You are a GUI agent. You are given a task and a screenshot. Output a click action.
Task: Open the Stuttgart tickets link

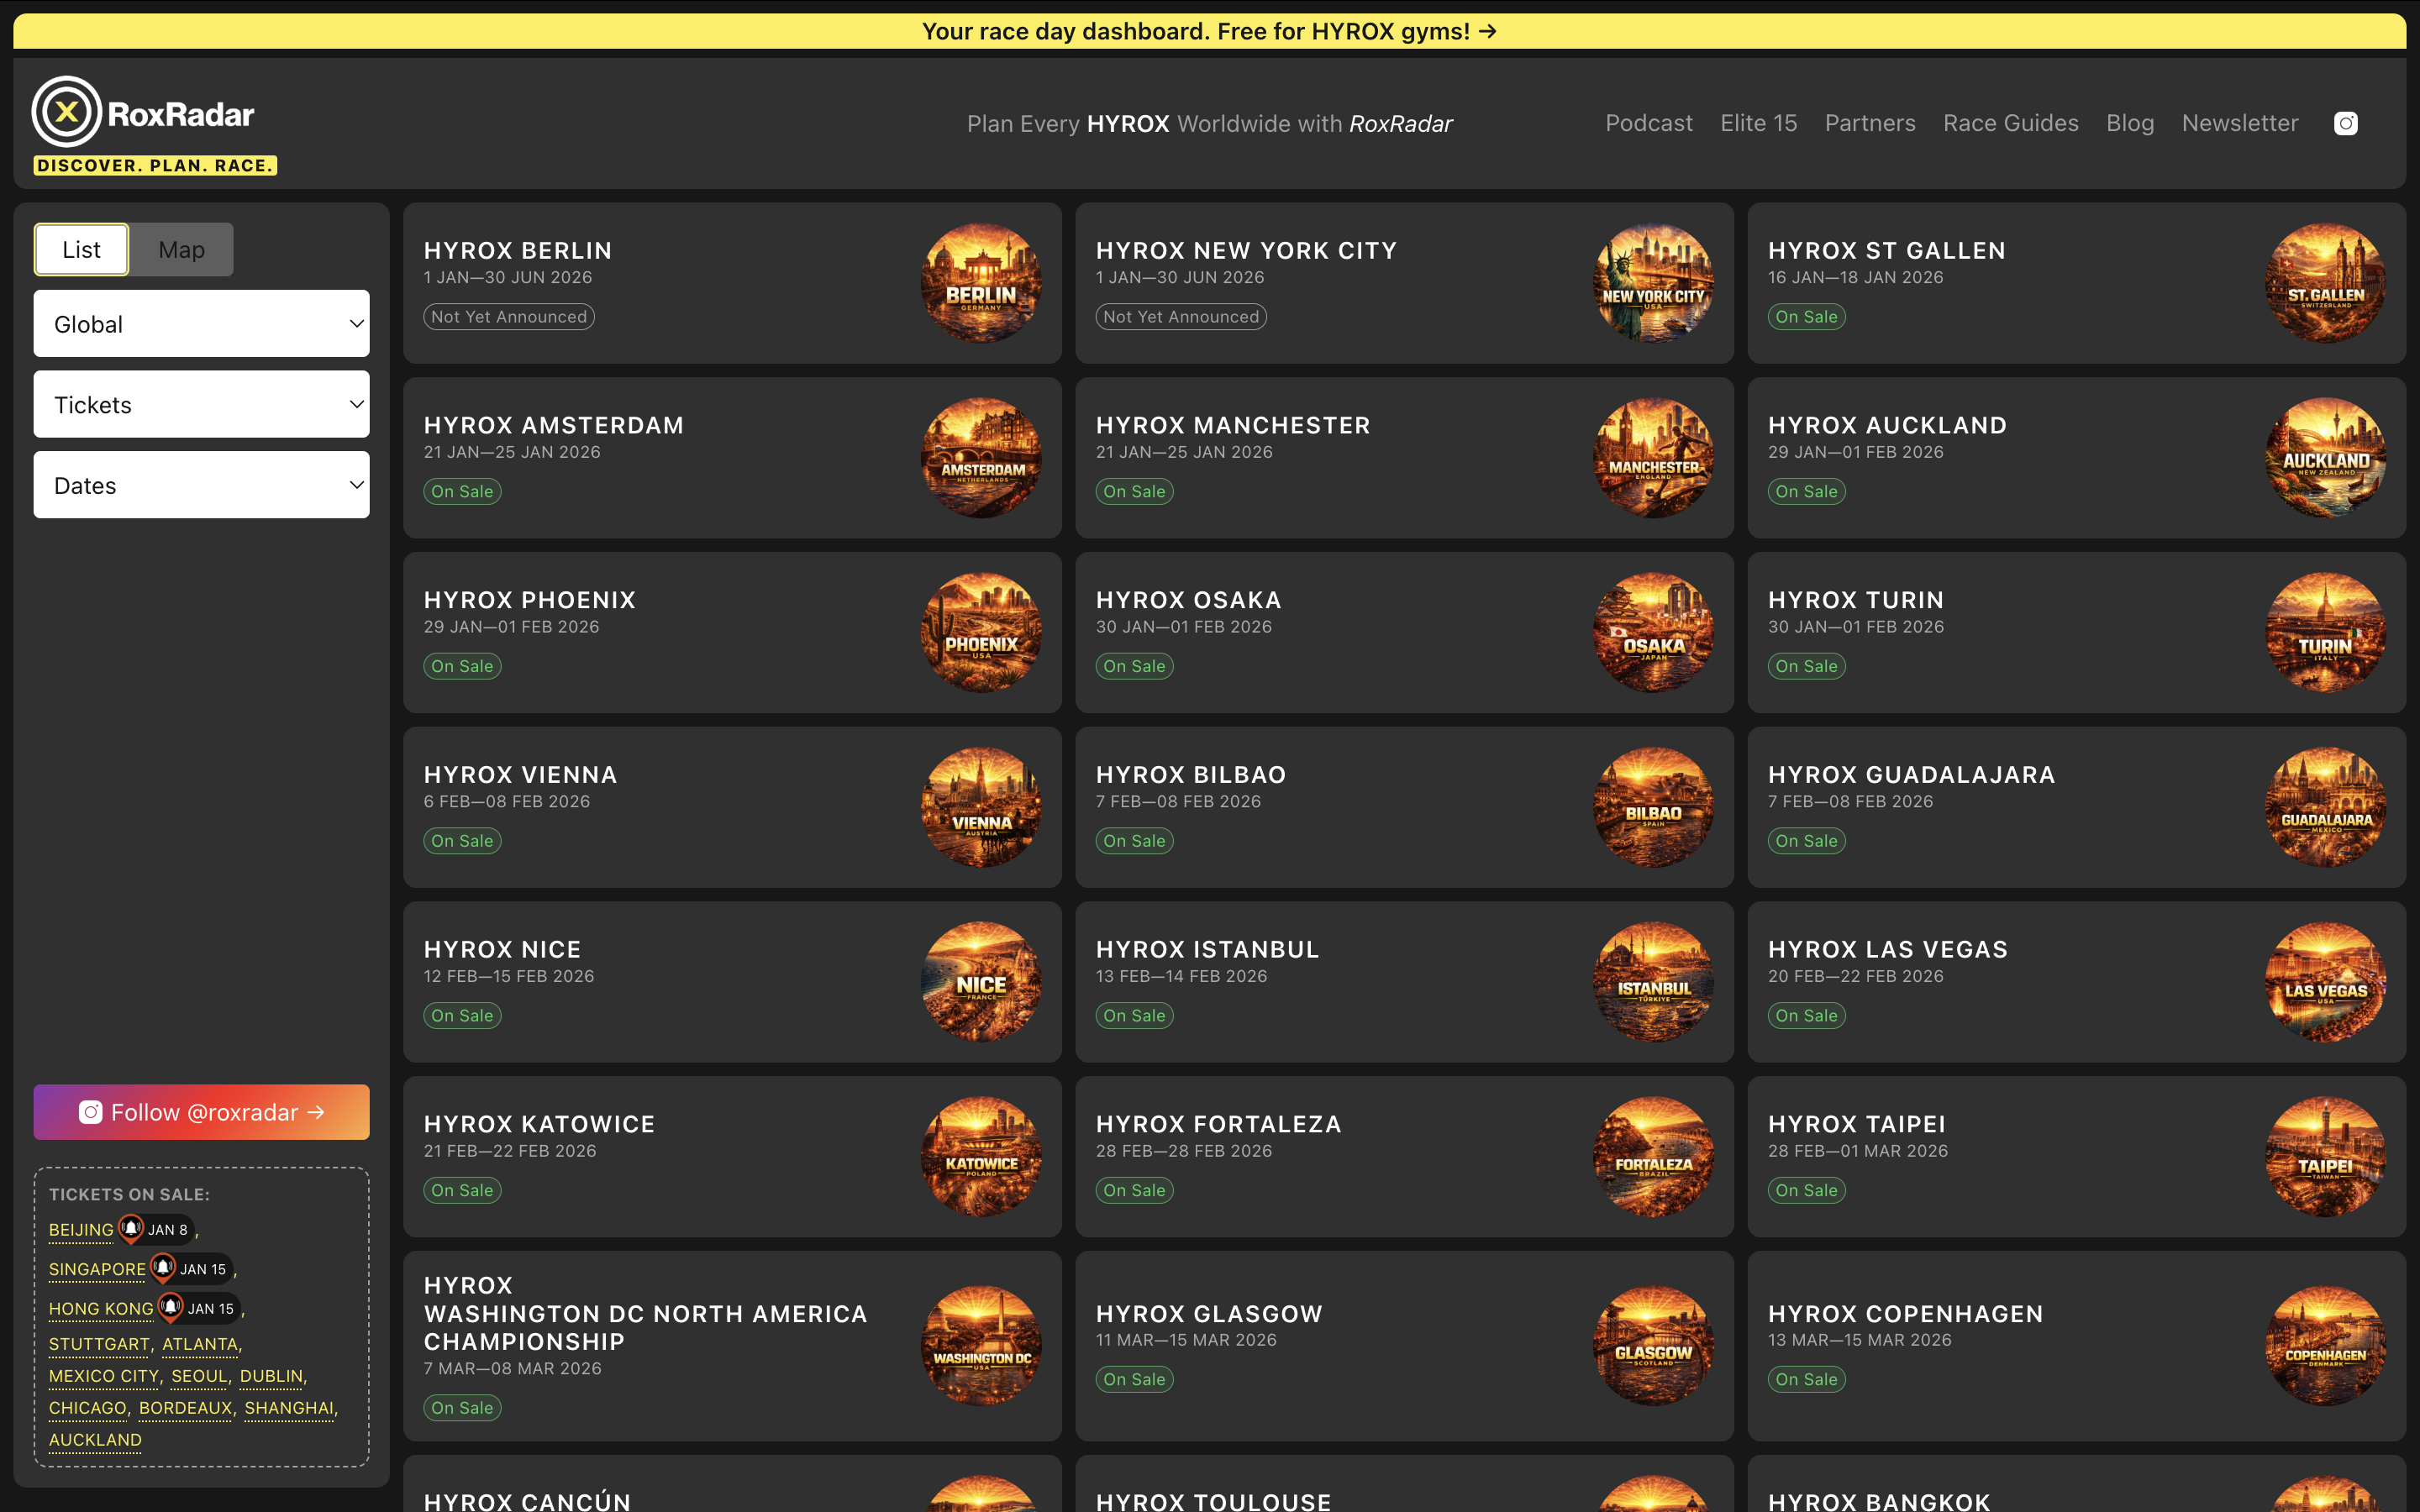[x=99, y=1344]
